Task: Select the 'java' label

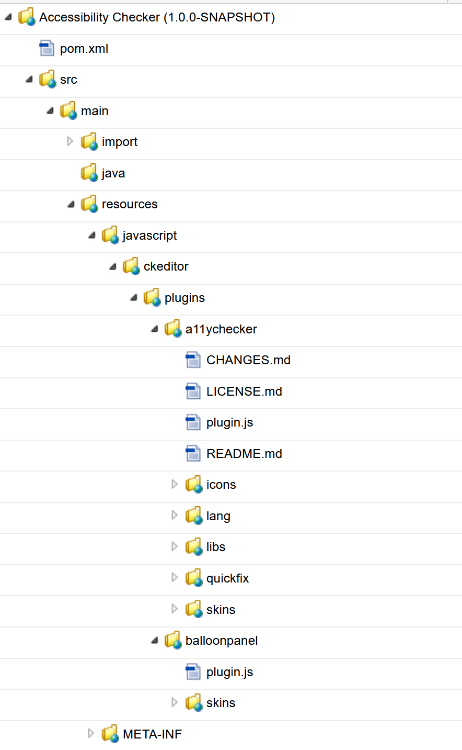Action: coord(113,173)
